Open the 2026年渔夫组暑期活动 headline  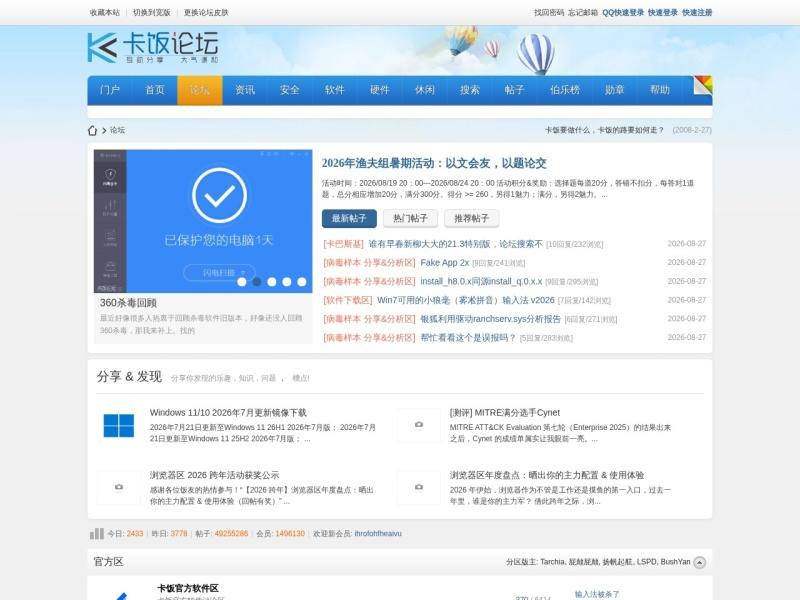click(x=434, y=163)
